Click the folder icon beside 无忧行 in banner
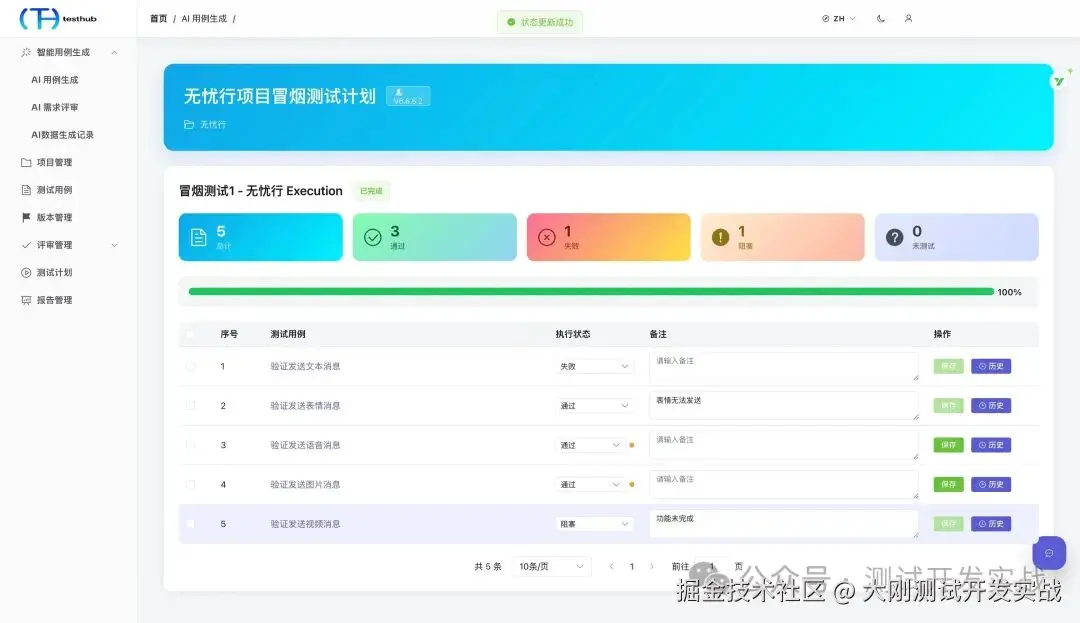 pos(189,125)
